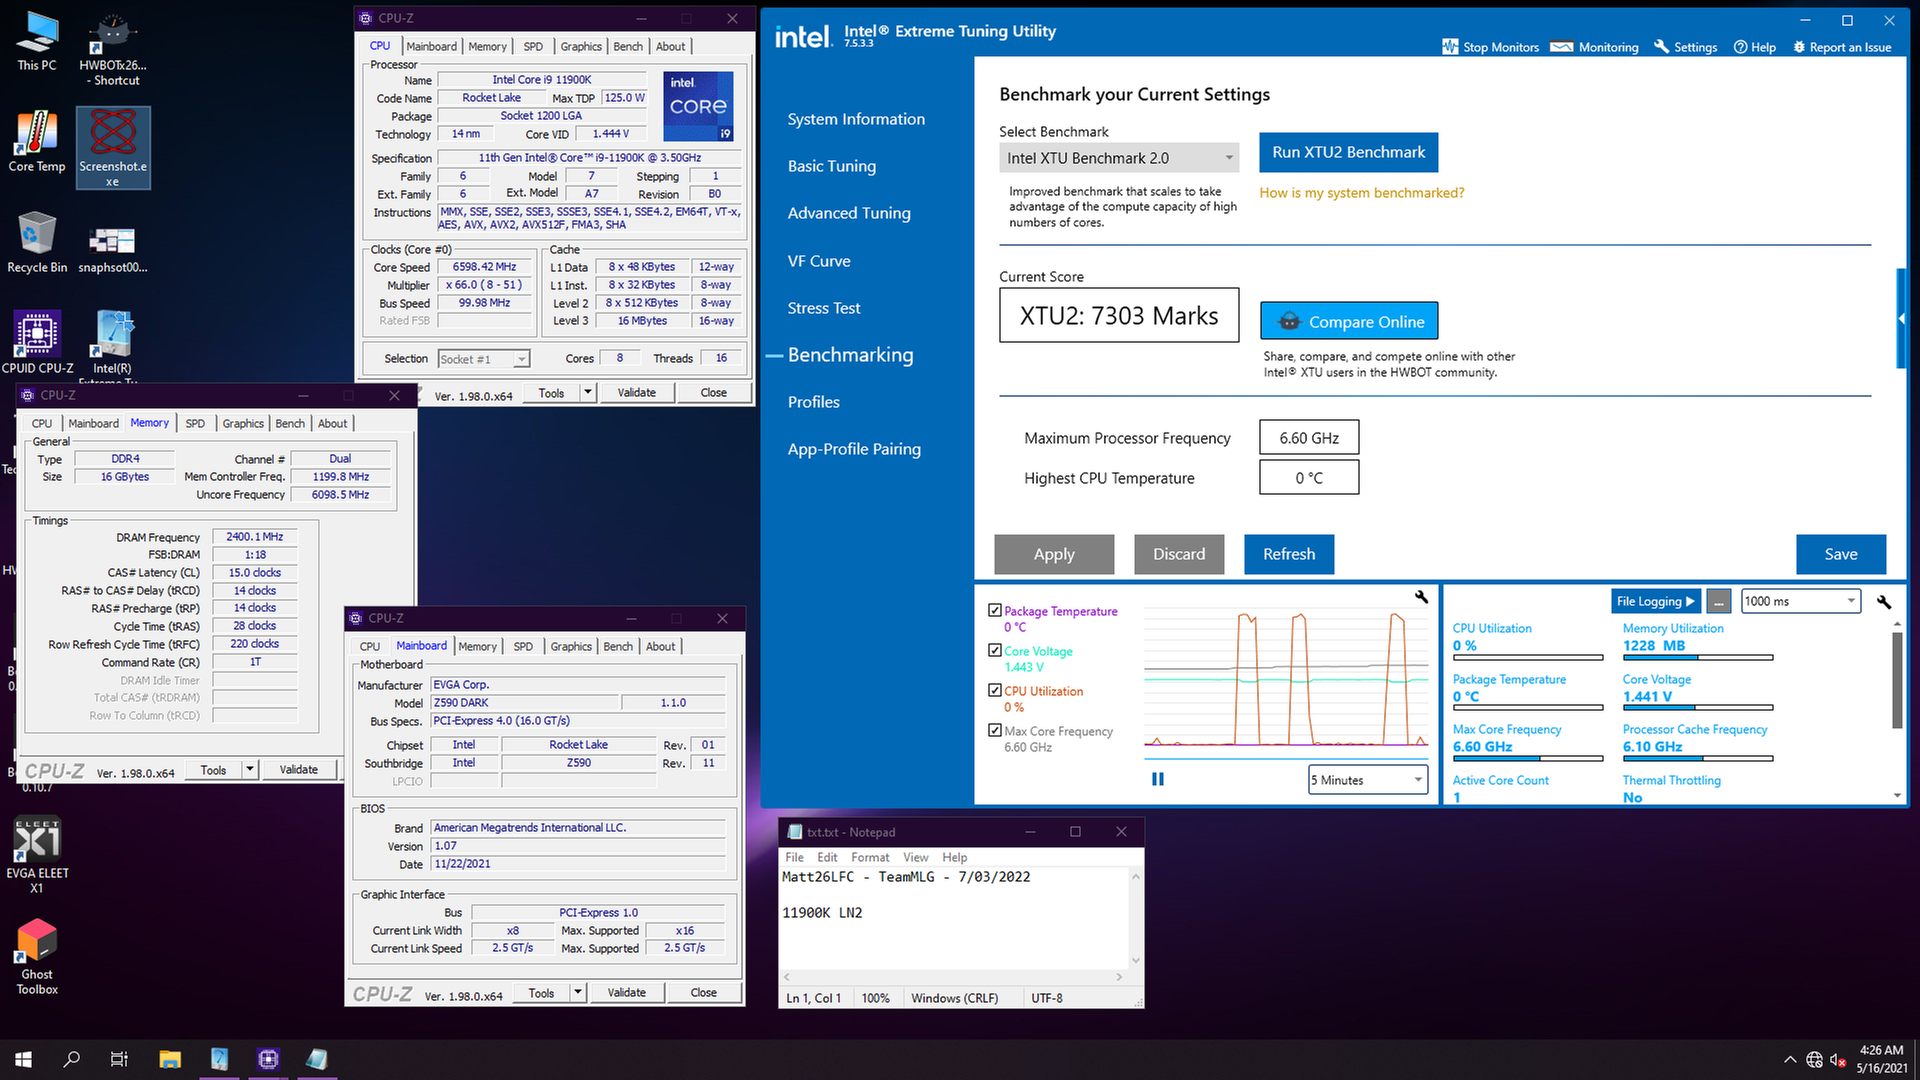
Task: Open Windows Start menu
Action: [24, 1059]
